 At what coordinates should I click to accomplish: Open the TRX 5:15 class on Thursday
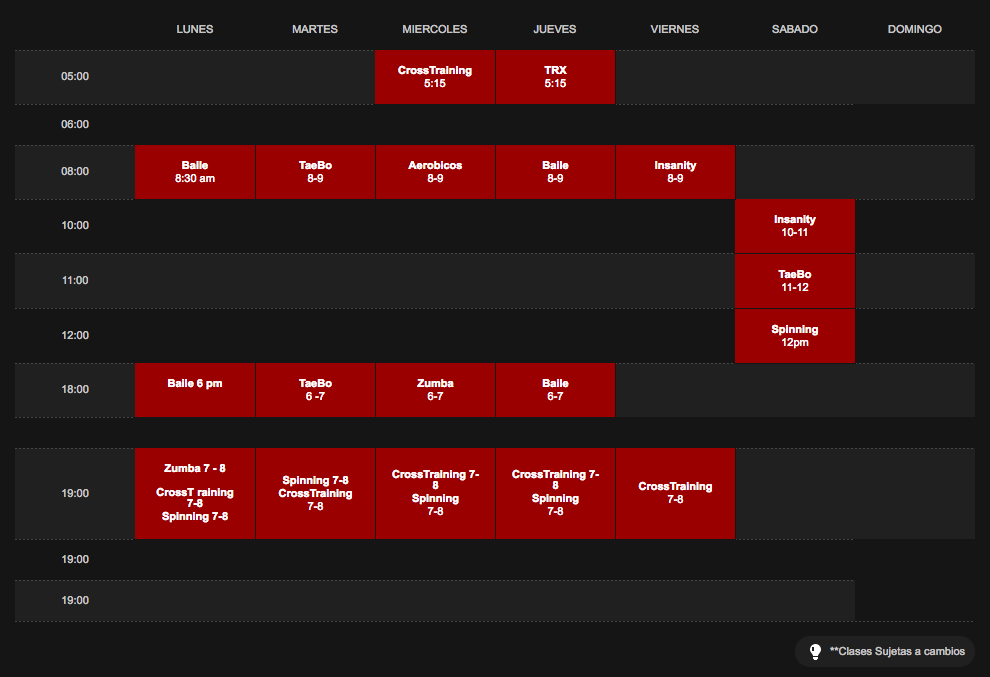click(555, 77)
